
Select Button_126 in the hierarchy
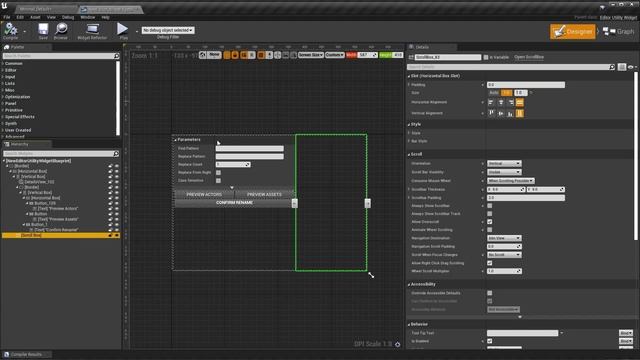[x=44, y=203]
